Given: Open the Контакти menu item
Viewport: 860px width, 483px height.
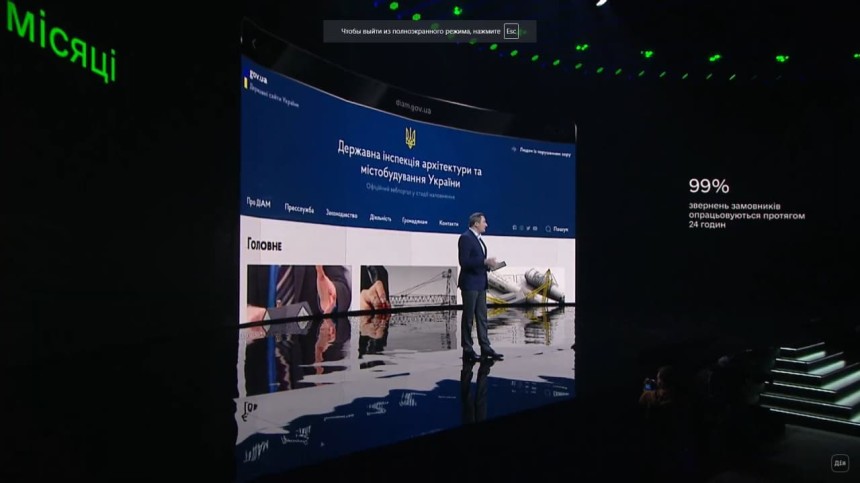Looking at the screenshot, I should pos(448,223).
